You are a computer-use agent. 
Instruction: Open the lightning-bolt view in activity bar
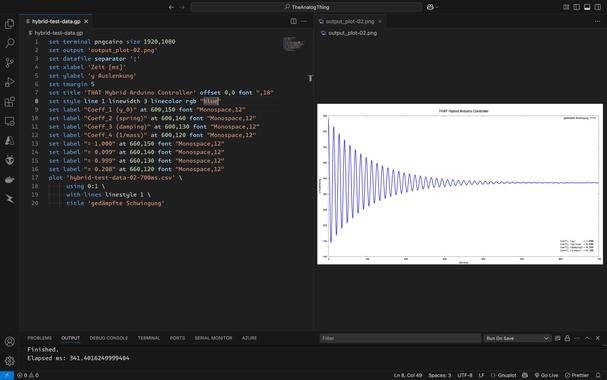pos(9,199)
